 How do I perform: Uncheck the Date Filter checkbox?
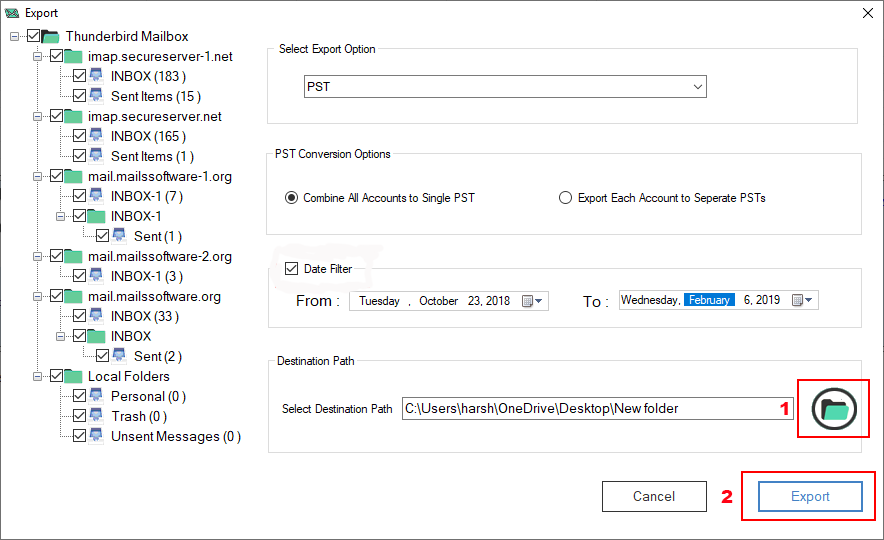pos(292,268)
